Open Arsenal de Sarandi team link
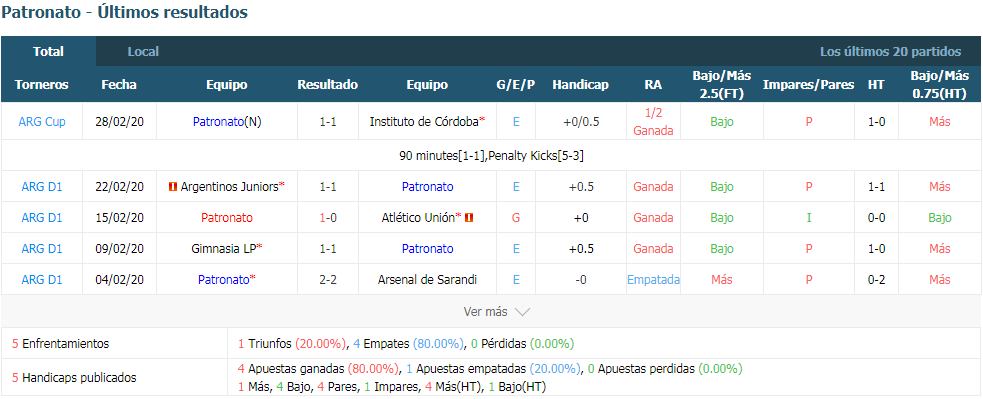The height and width of the screenshot is (399, 983). tap(427, 280)
